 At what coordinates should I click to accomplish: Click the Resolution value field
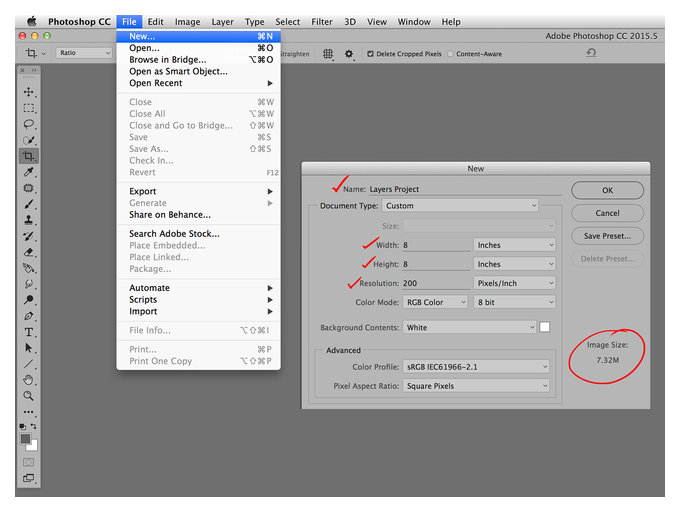coord(436,283)
